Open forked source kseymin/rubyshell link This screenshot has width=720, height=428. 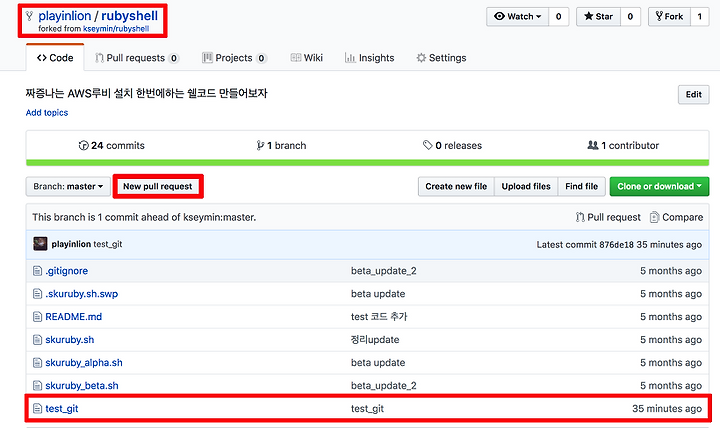116,28
